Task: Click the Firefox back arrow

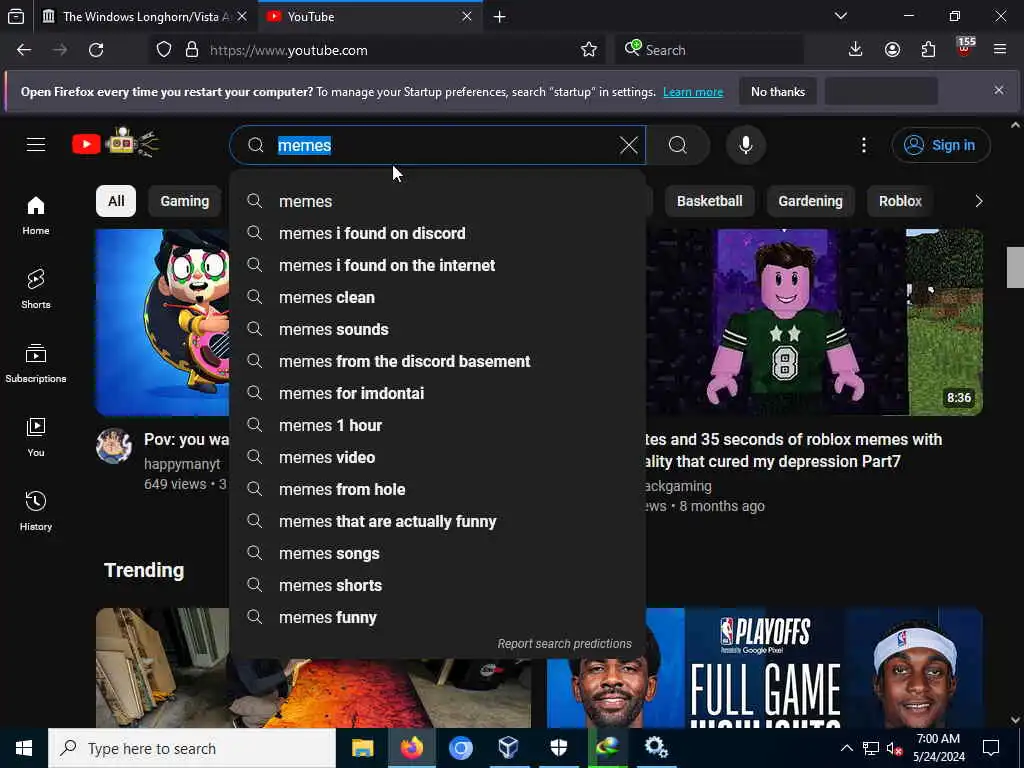Action: click(24, 50)
